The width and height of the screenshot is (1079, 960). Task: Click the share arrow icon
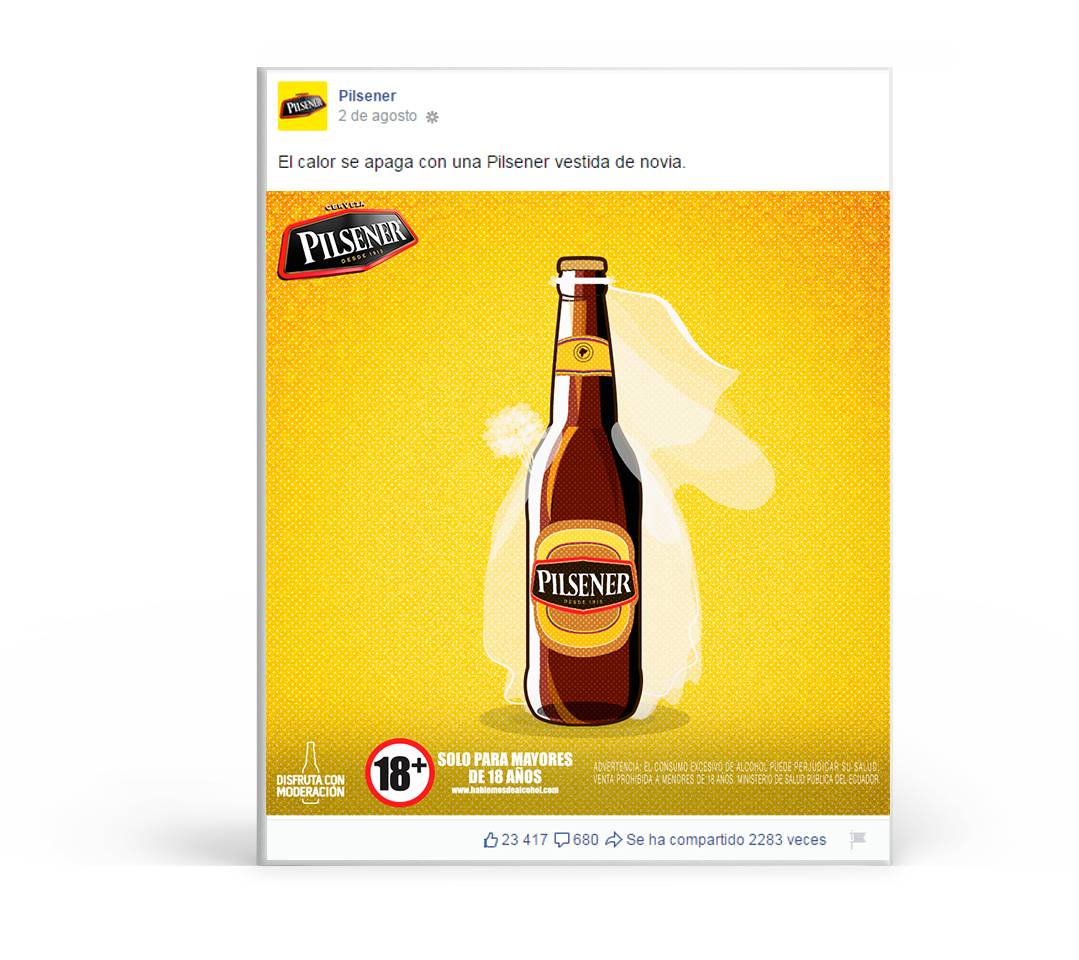(613, 840)
